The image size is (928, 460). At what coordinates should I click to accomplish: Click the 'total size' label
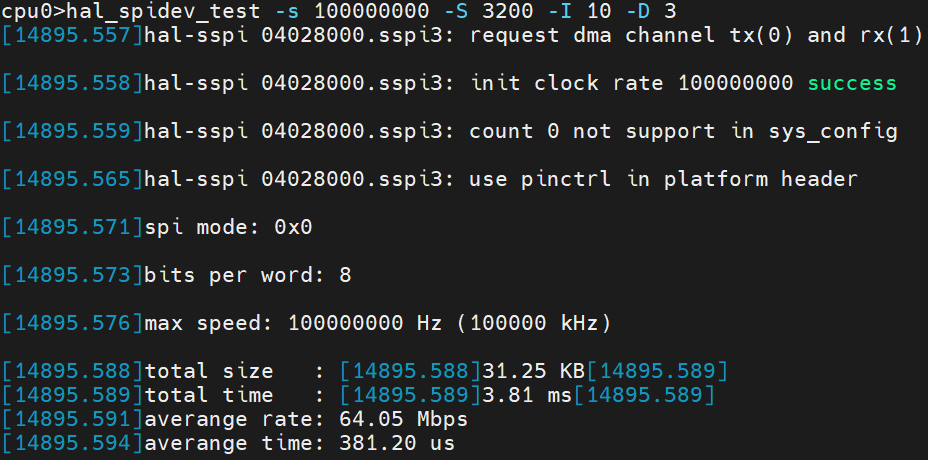click(210, 371)
